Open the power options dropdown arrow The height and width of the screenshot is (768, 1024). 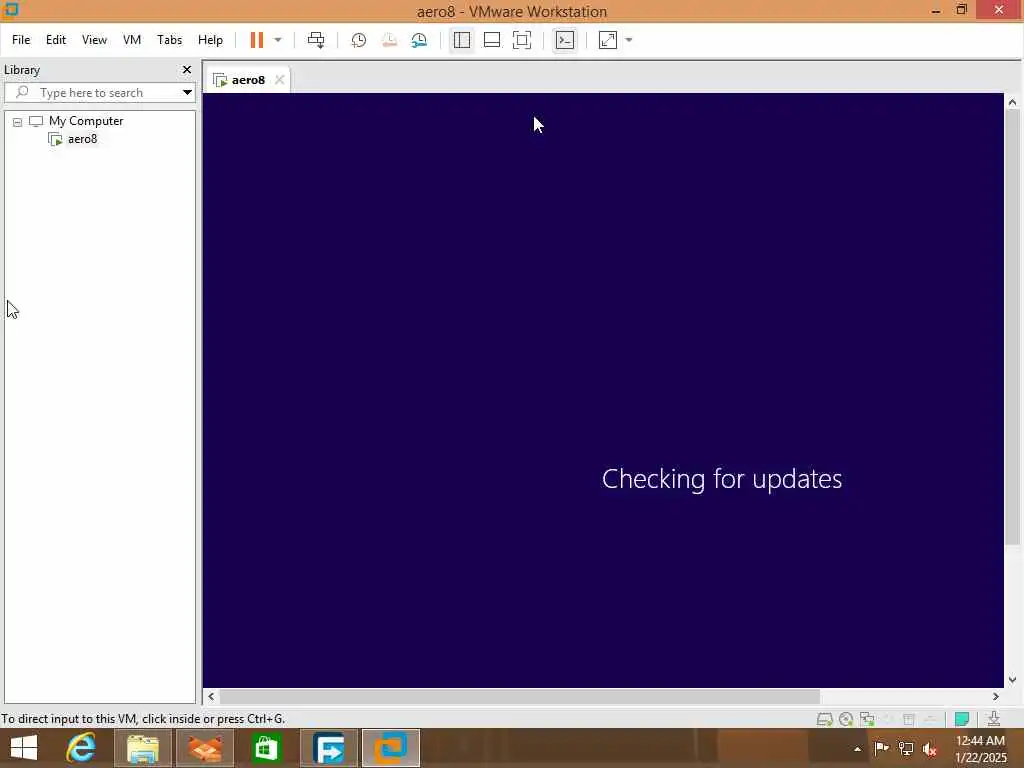pos(278,40)
